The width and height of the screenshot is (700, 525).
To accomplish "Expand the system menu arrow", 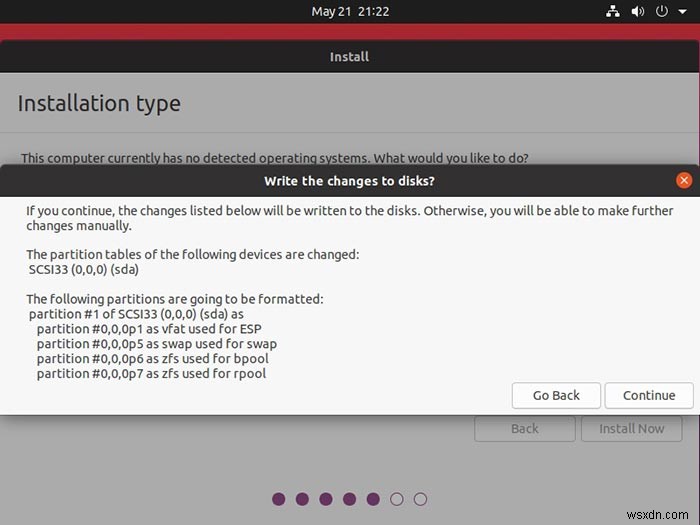I will pyautogui.click(x=683, y=12).
